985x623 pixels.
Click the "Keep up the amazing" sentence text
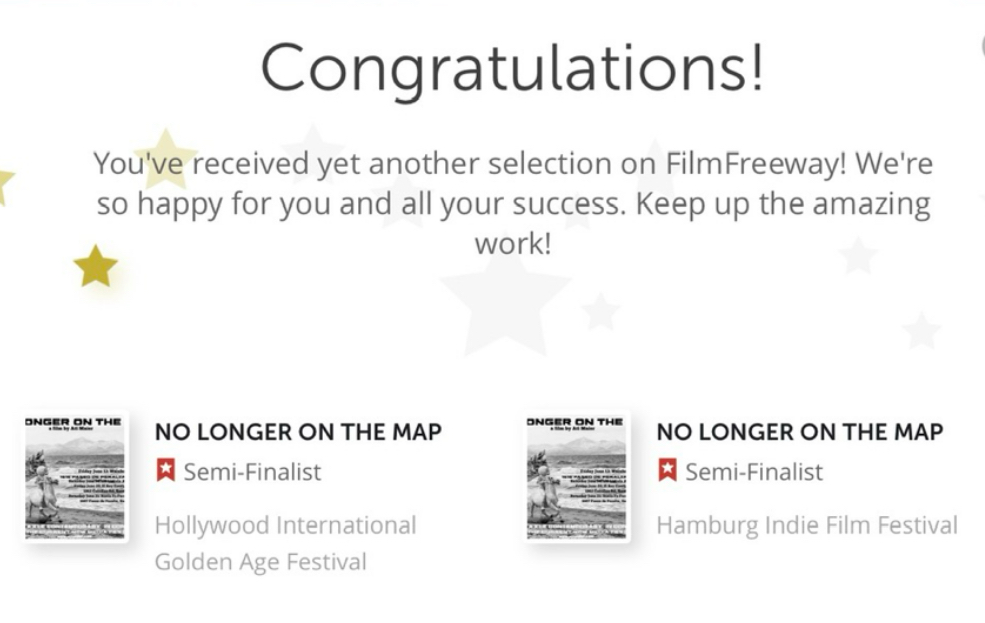point(783,204)
